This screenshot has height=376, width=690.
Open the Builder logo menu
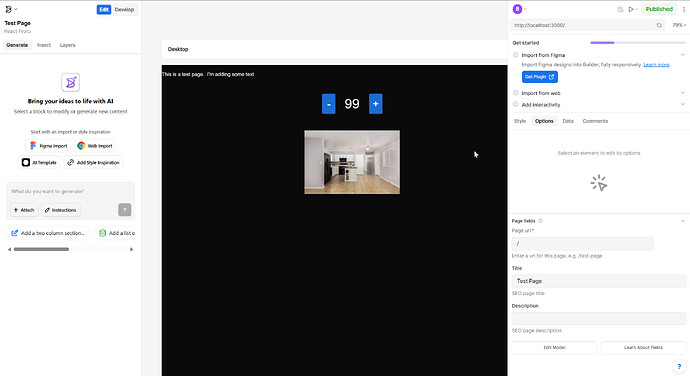point(8,9)
